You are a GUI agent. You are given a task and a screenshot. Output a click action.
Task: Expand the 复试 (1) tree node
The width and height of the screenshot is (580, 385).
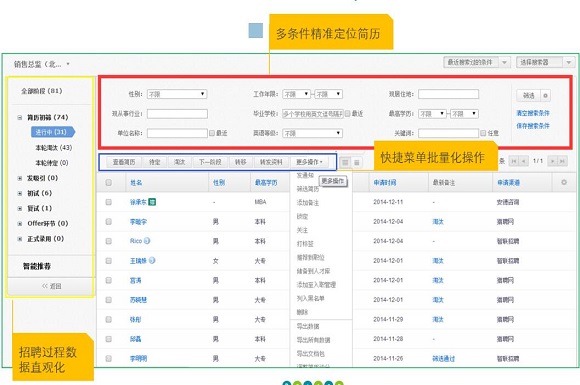click(x=20, y=209)
